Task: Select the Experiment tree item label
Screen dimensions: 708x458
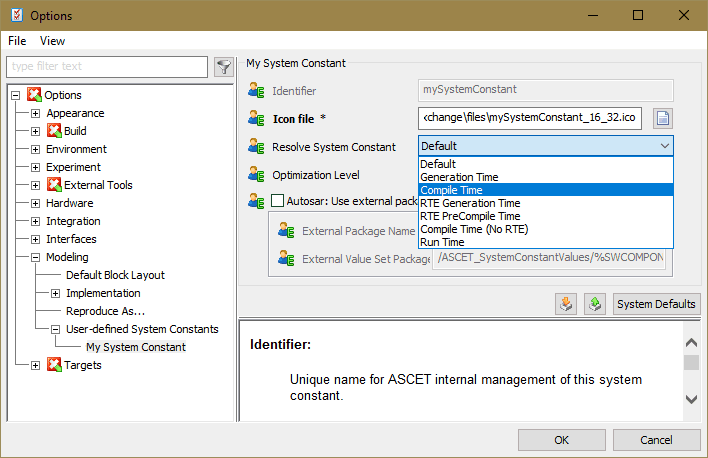Action: pos(73,167)
